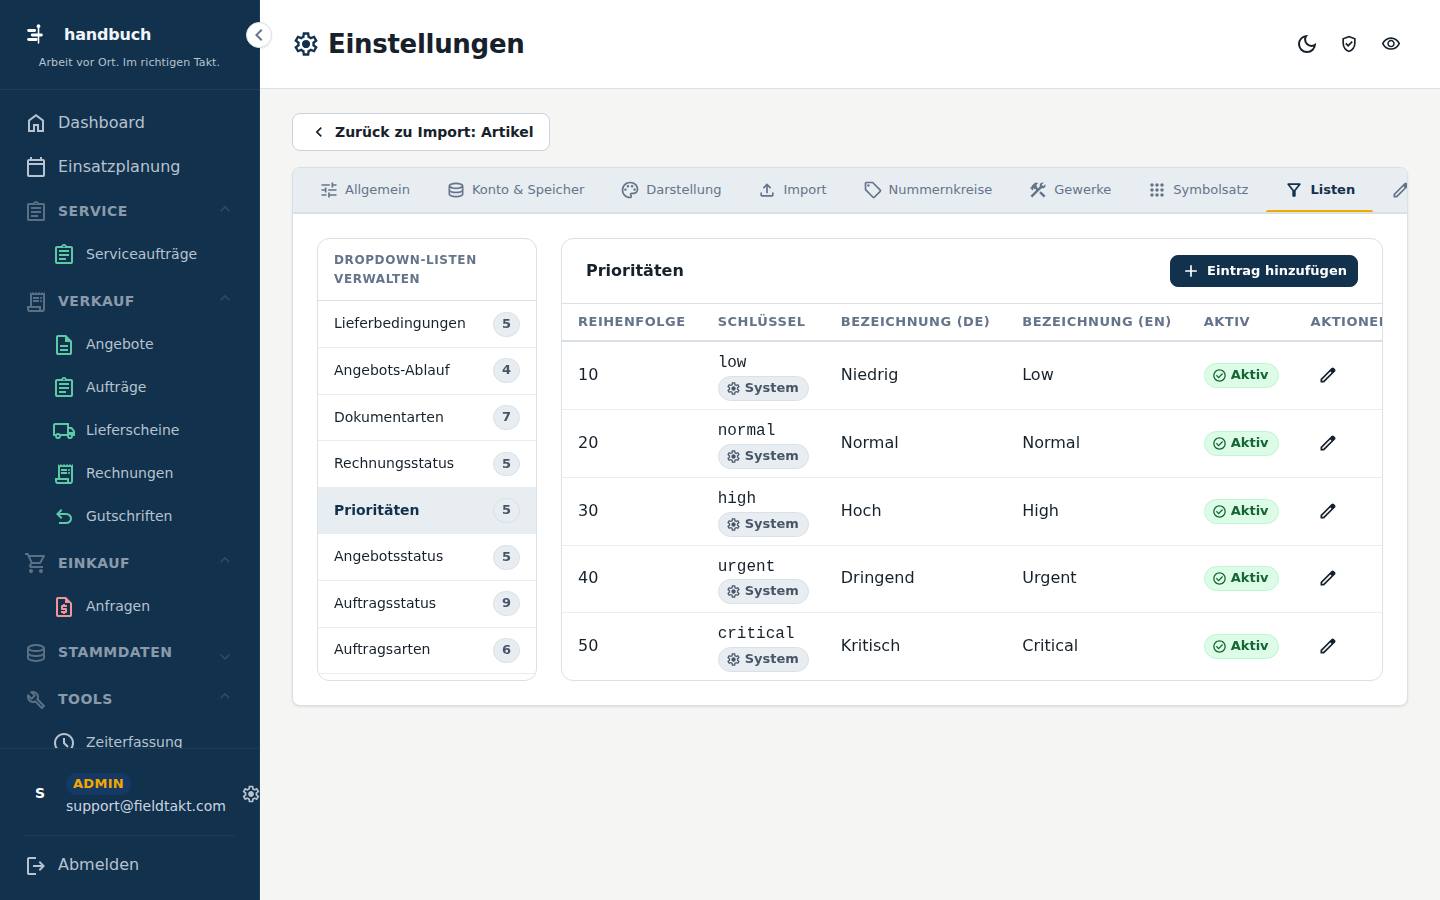
Task: Select Angebots-Ablauf dropdown list
Action: tap(427, 370)
